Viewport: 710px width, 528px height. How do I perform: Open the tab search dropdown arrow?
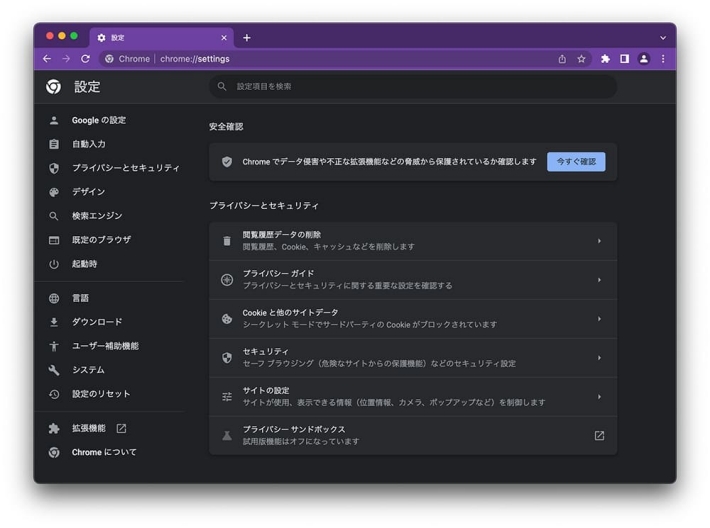663,38
